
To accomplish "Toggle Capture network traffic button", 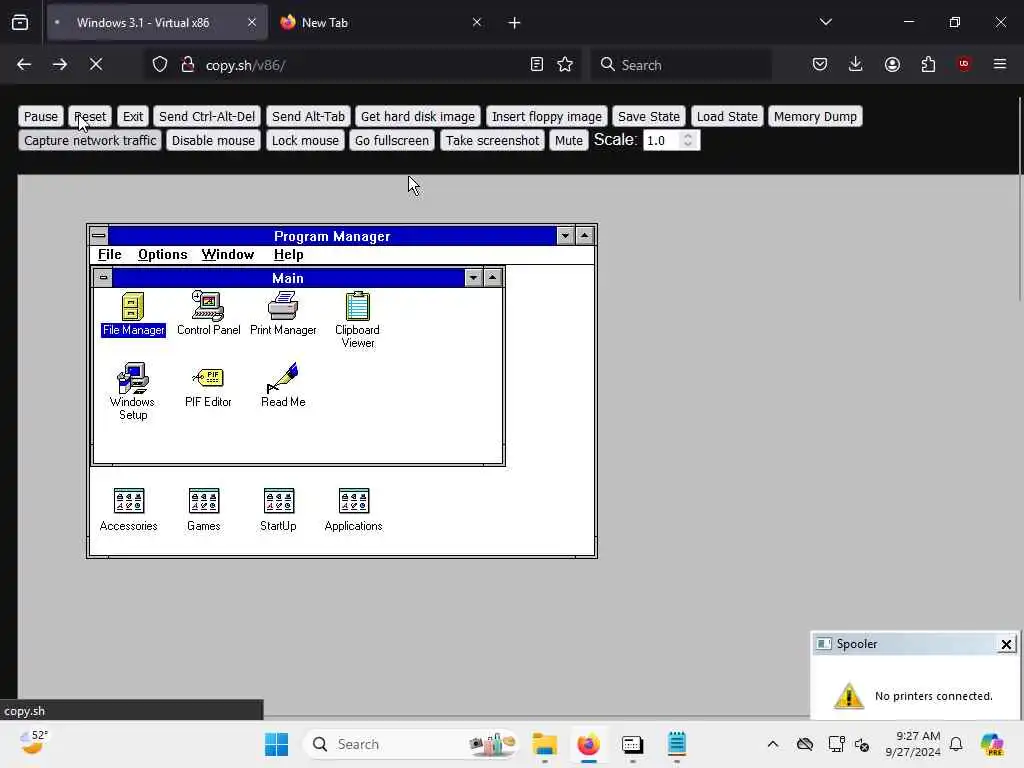I will pos(90,140).
